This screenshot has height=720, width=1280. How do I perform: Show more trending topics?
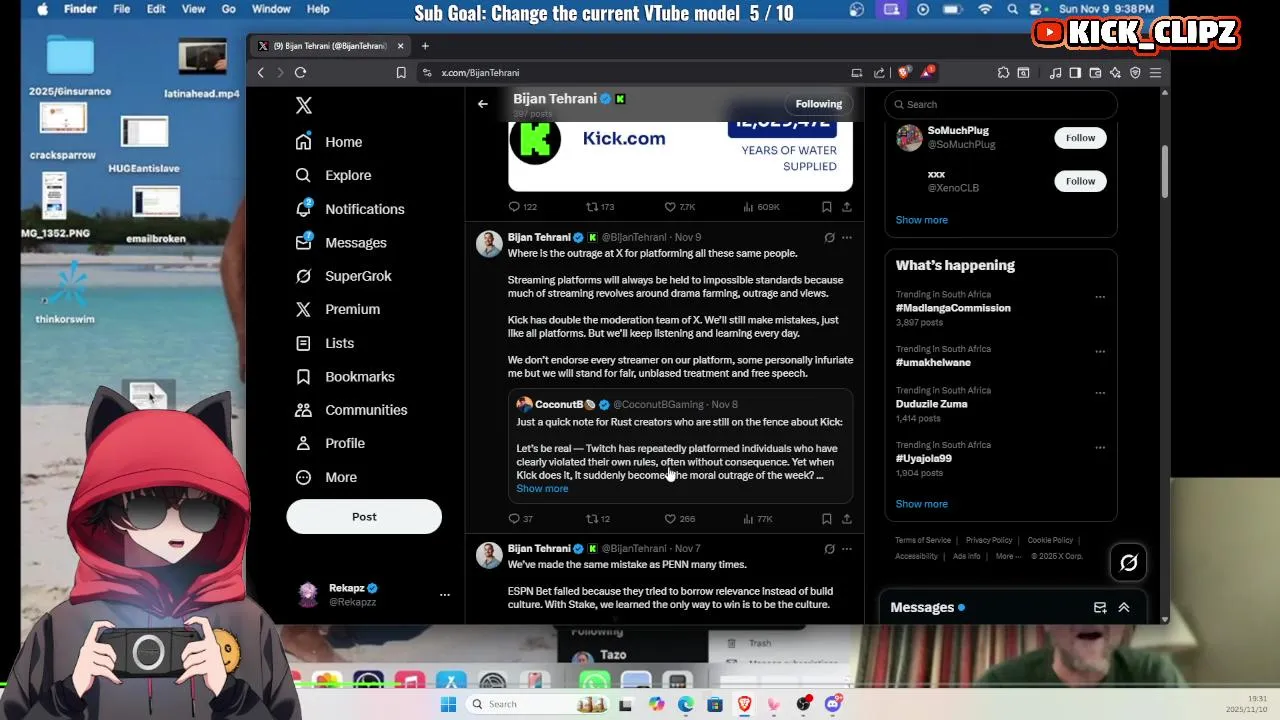coord(922,504)
